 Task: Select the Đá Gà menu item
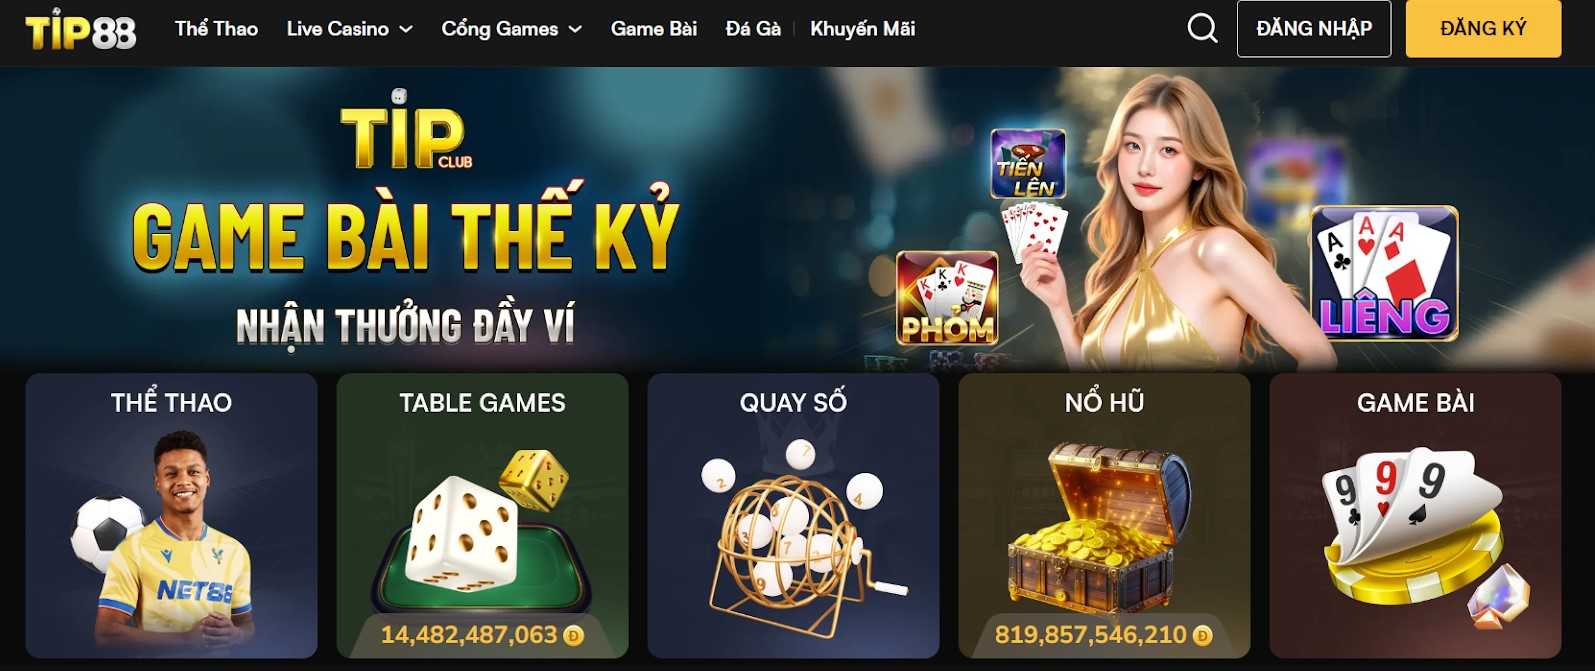[x=753, y=29]
